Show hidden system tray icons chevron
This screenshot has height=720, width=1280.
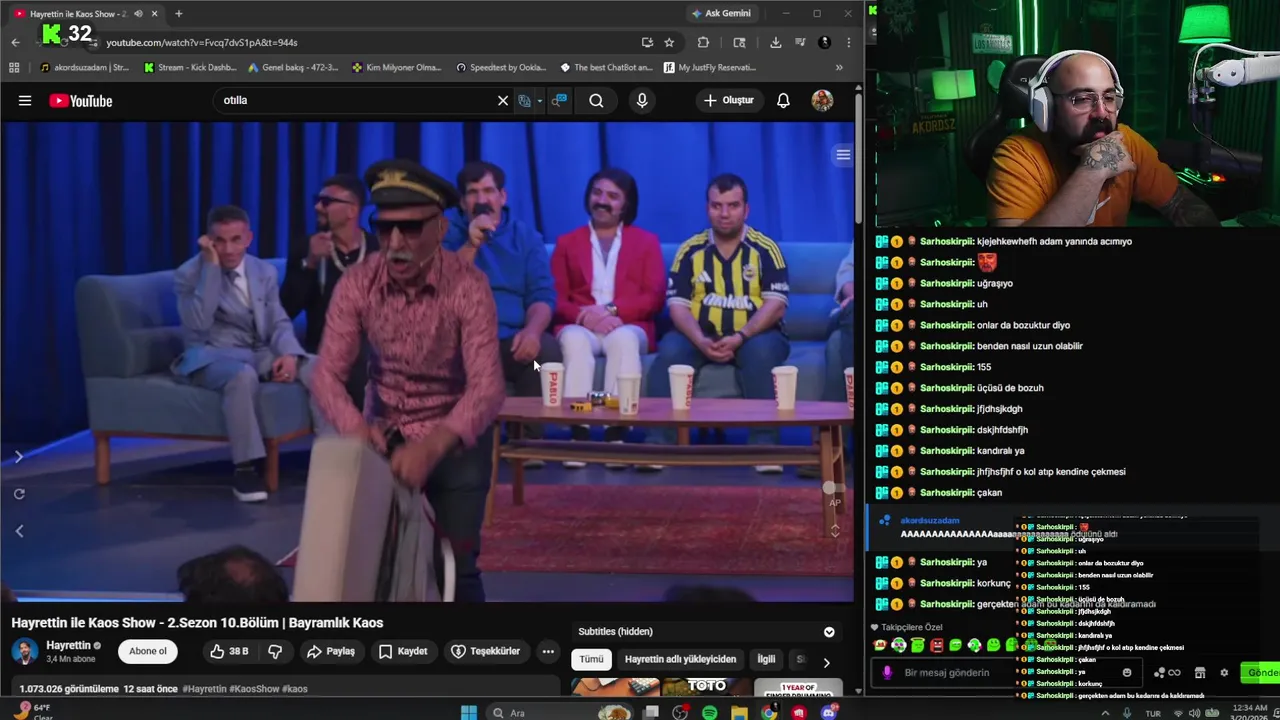click(x=1107, y=713)
